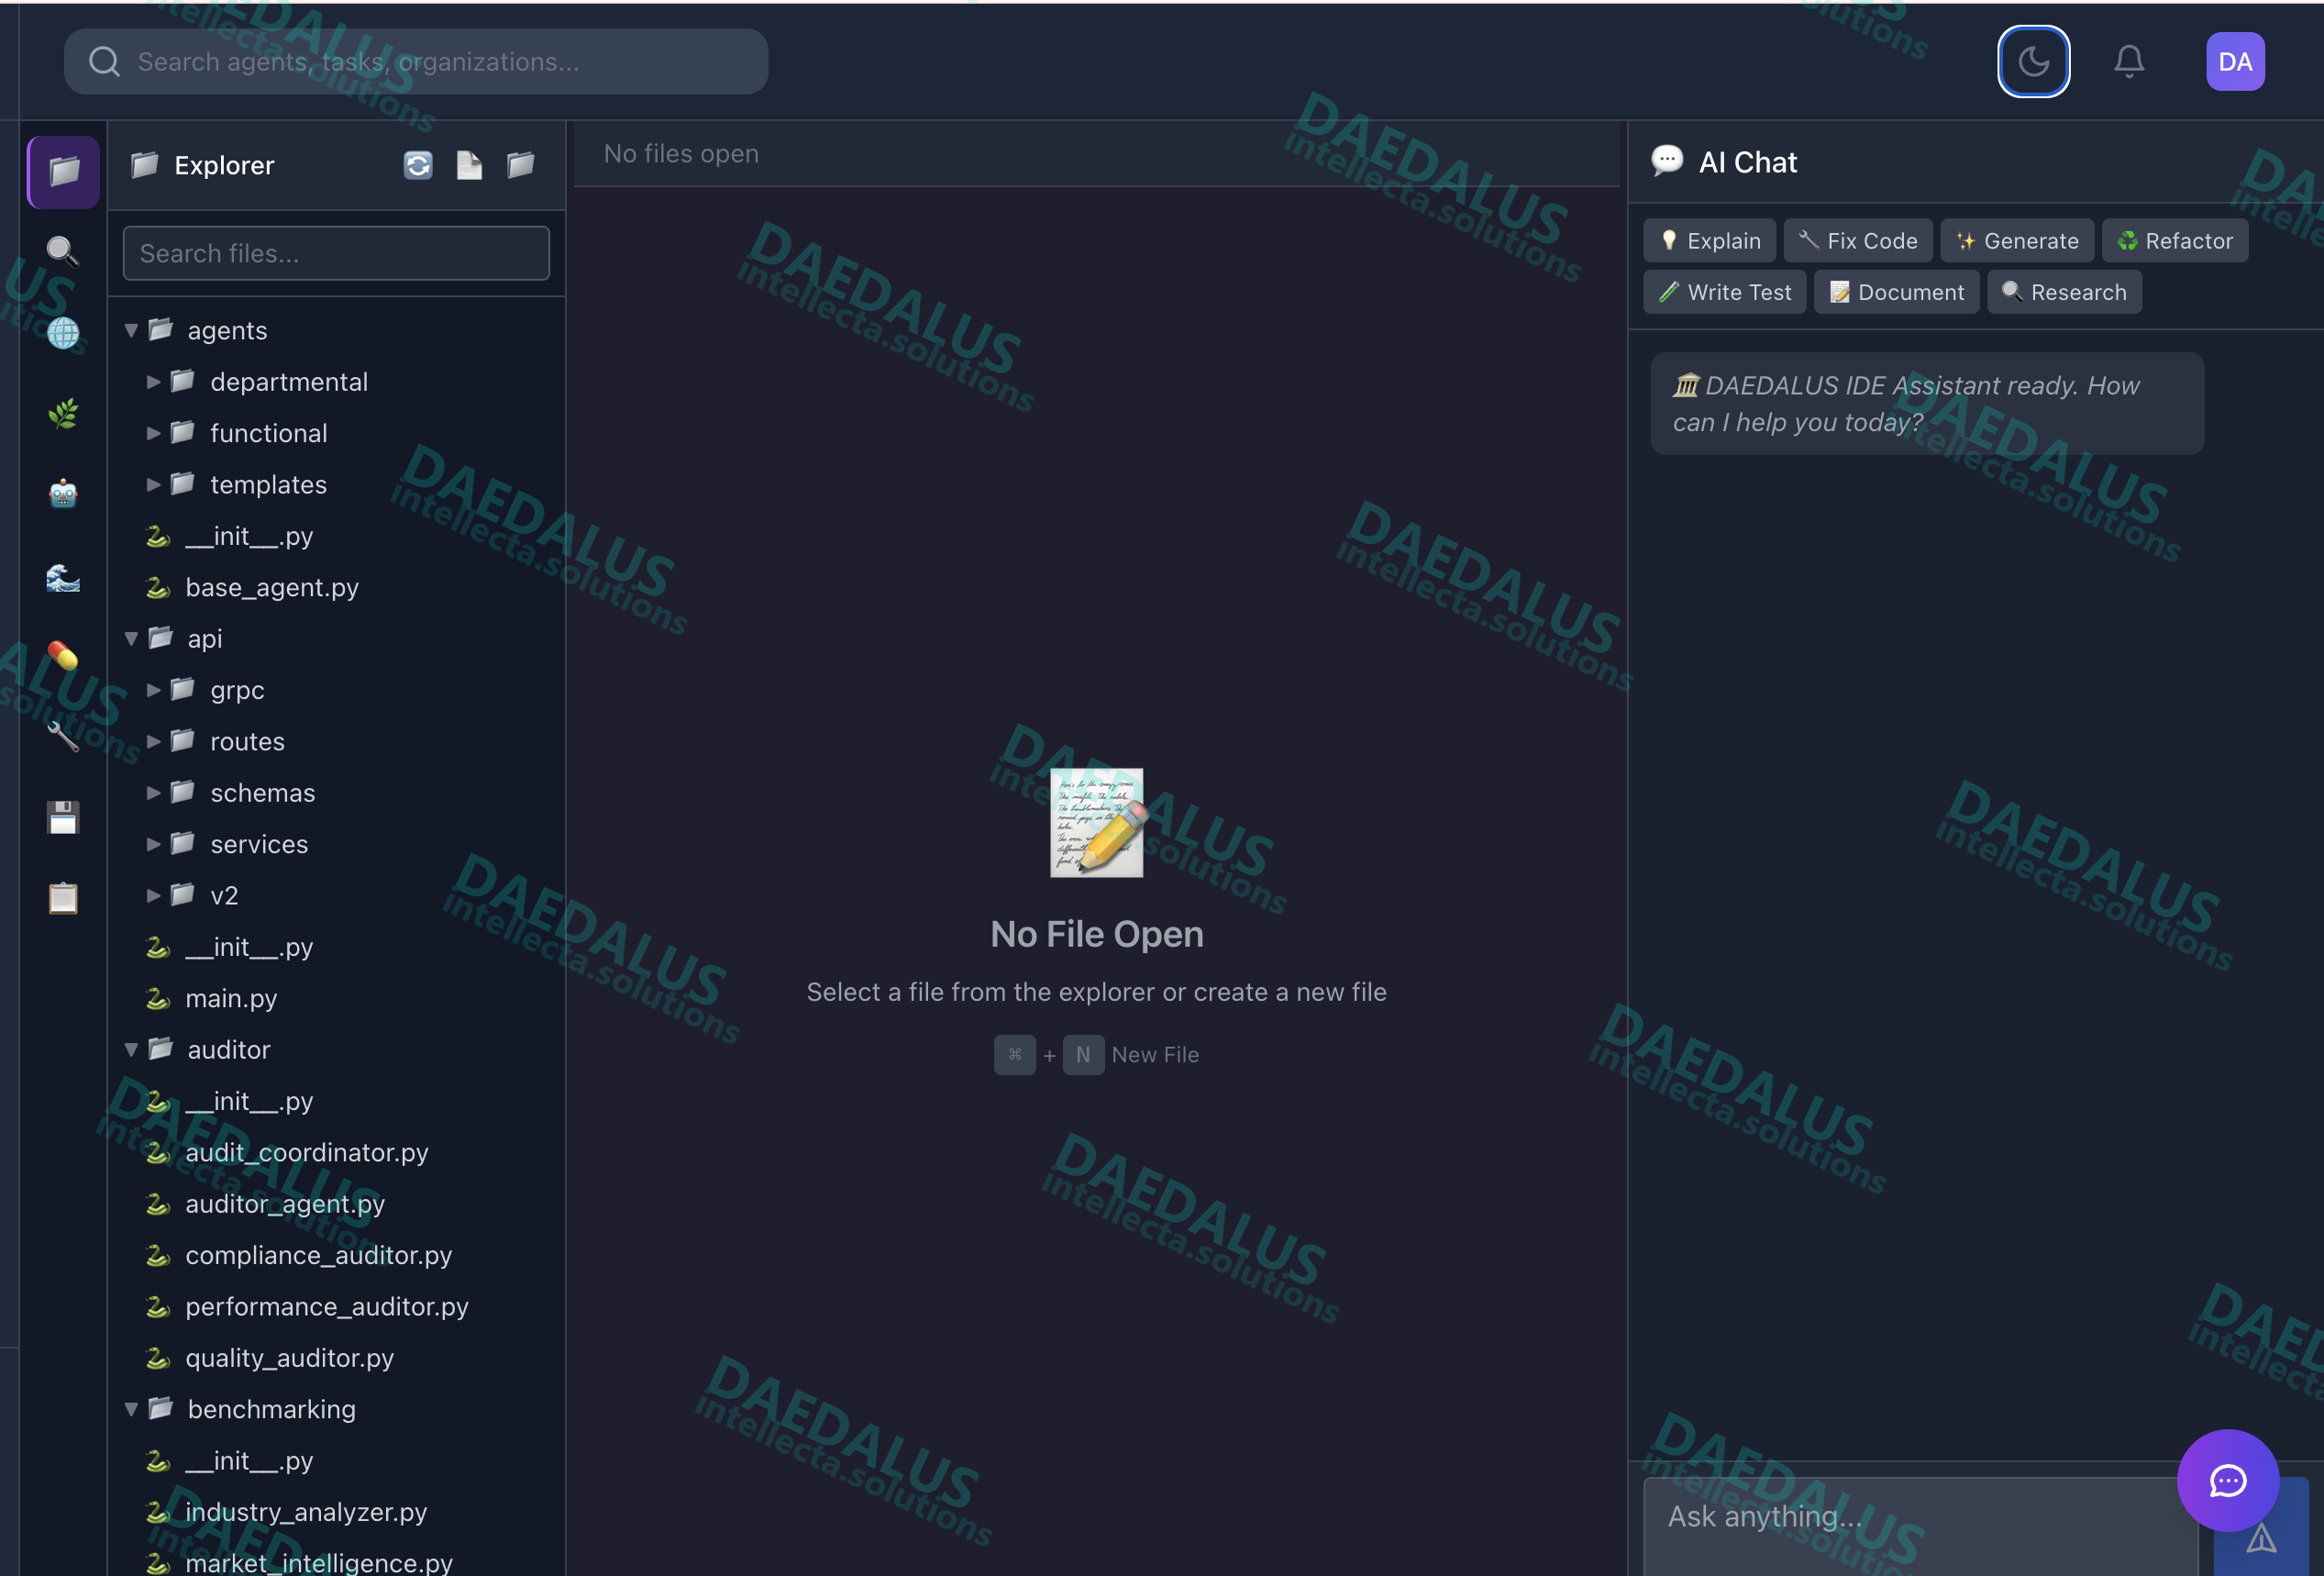Focus the global search agents field
This screenshot has width=2324, height=1576.
point(416,62)
